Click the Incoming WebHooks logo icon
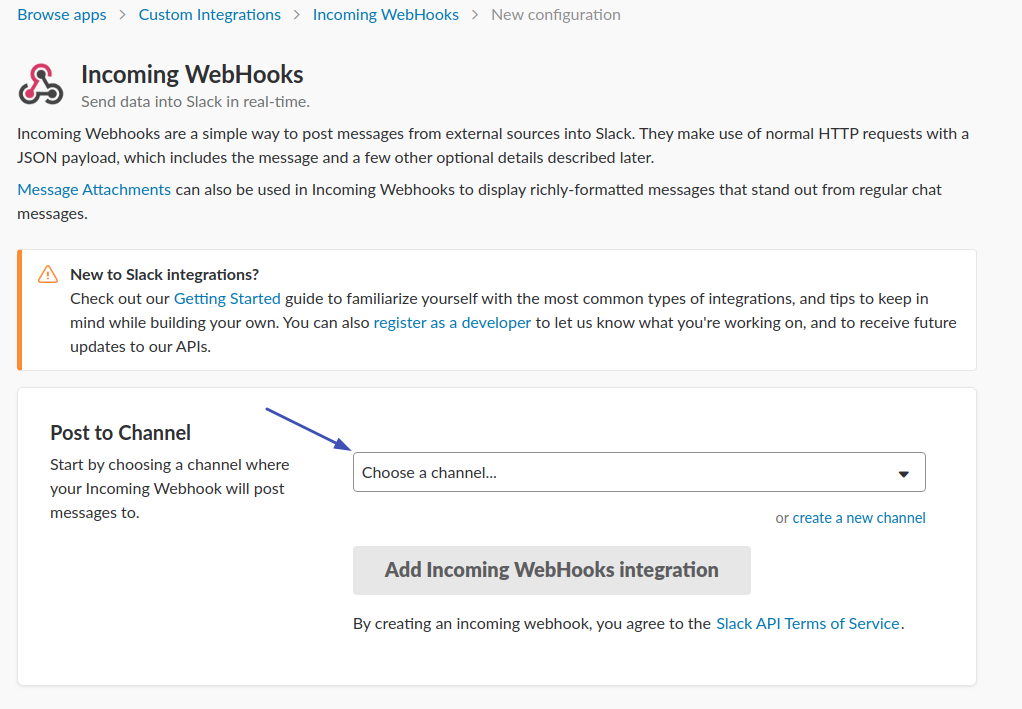The image size is (1022, 709). click(x=41, y=84)
